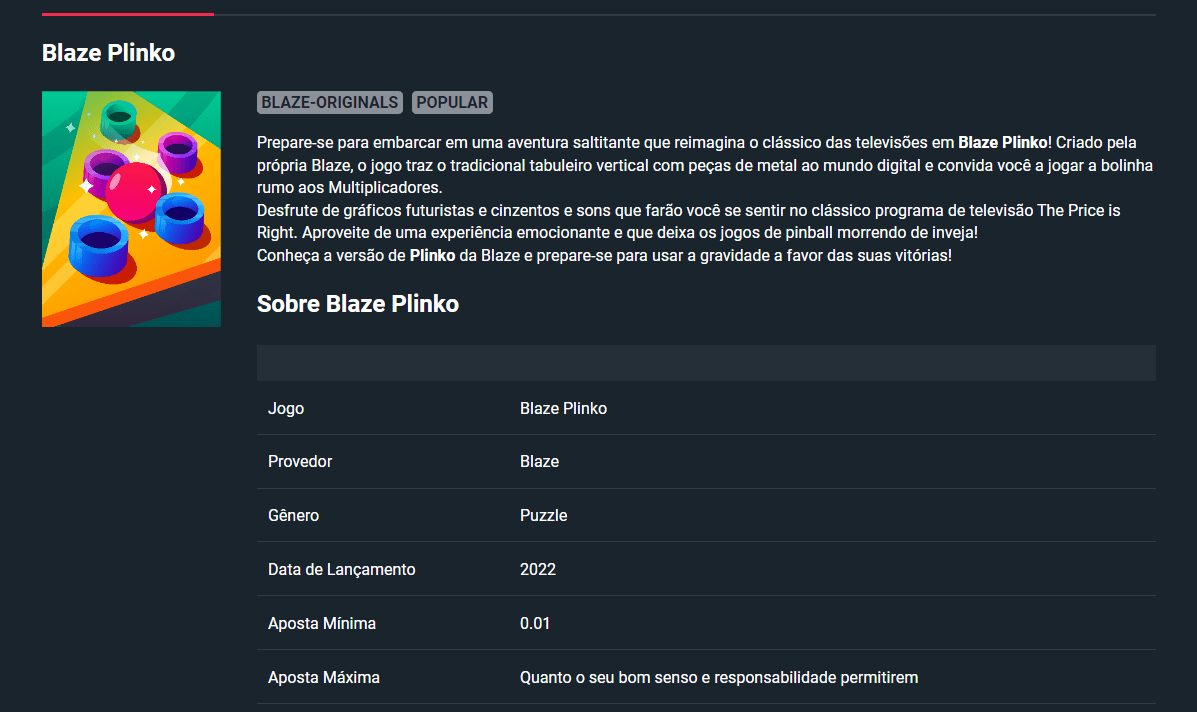This screenshot has height=712, width=1197.
Task: Click the empty table header bar
Action: pyautogui.click(x=706, y=362)
